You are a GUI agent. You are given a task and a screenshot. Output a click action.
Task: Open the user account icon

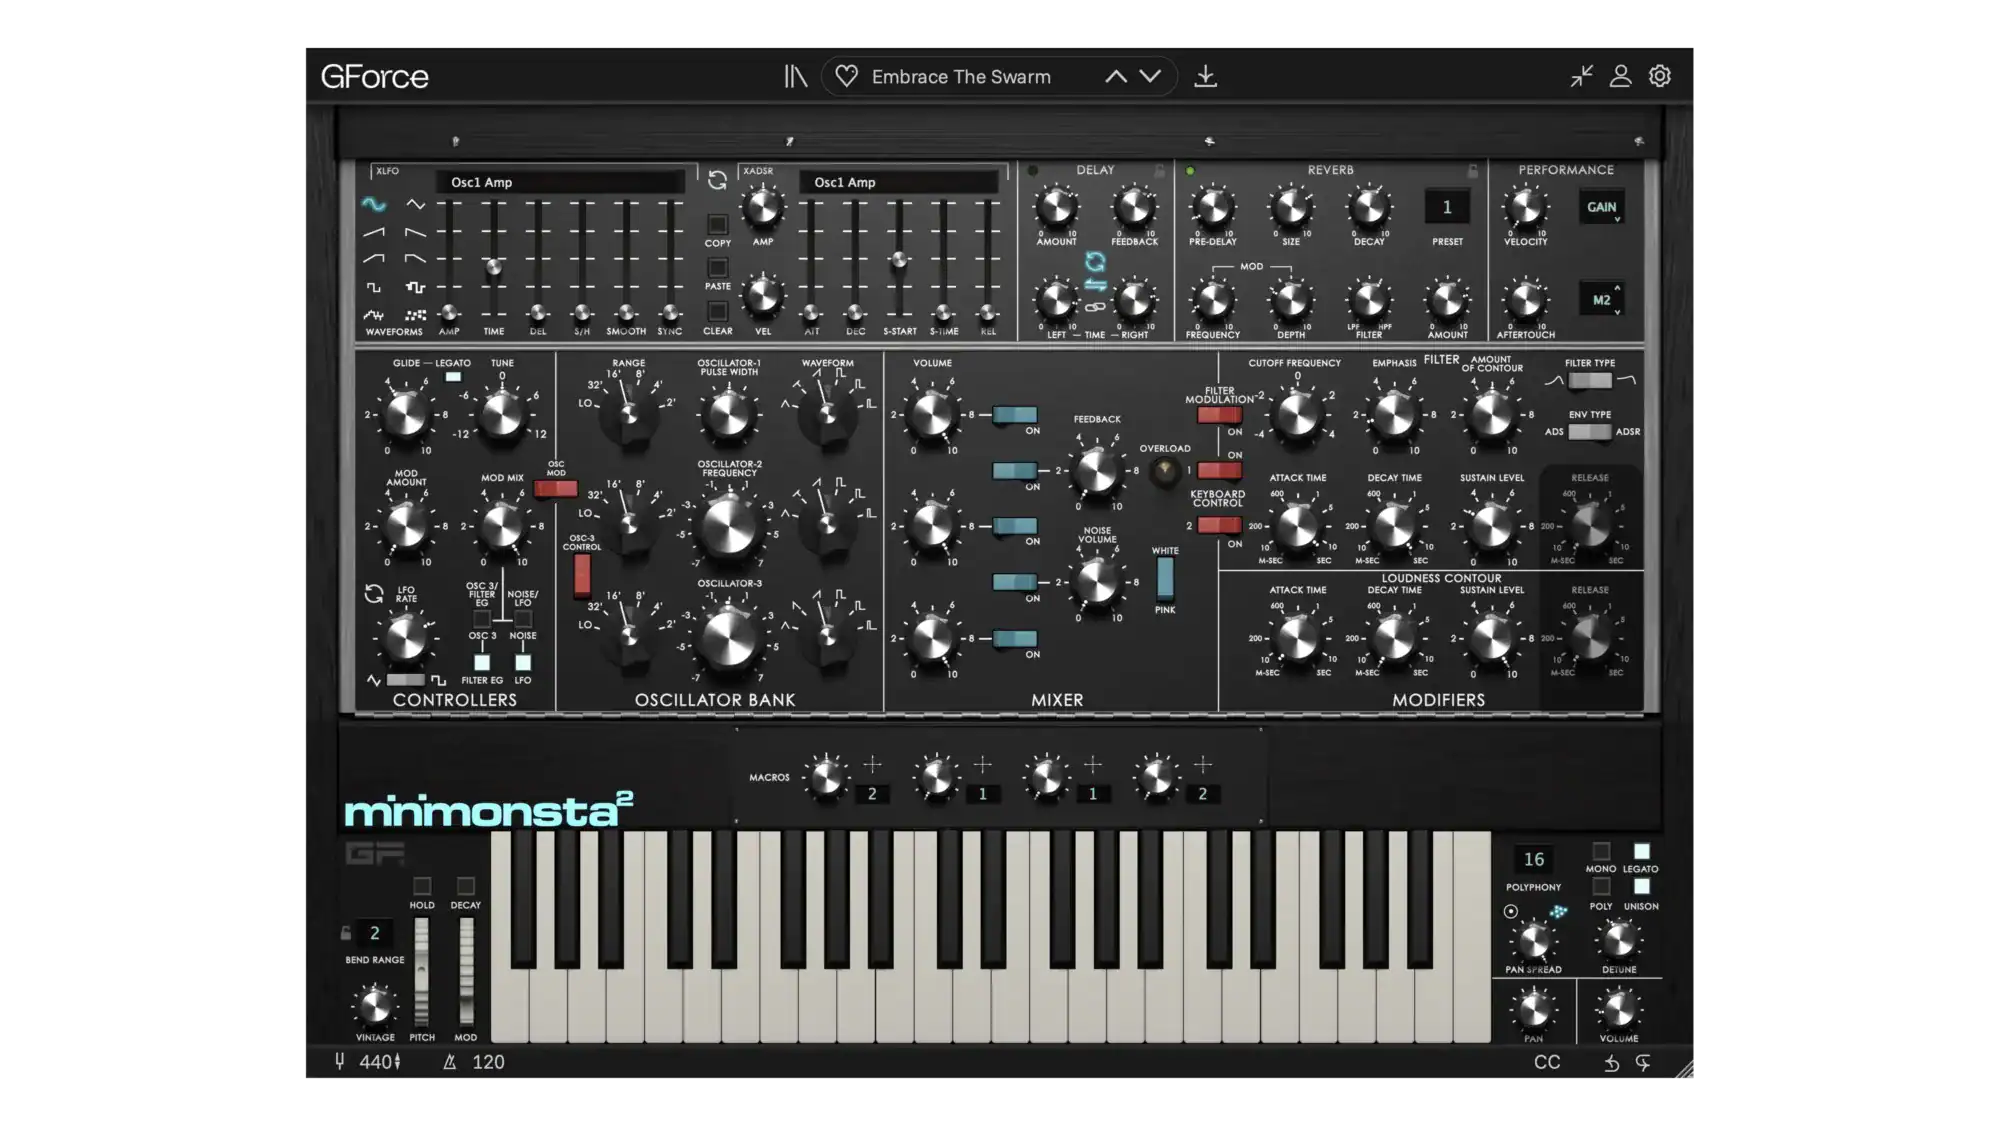1621,76
